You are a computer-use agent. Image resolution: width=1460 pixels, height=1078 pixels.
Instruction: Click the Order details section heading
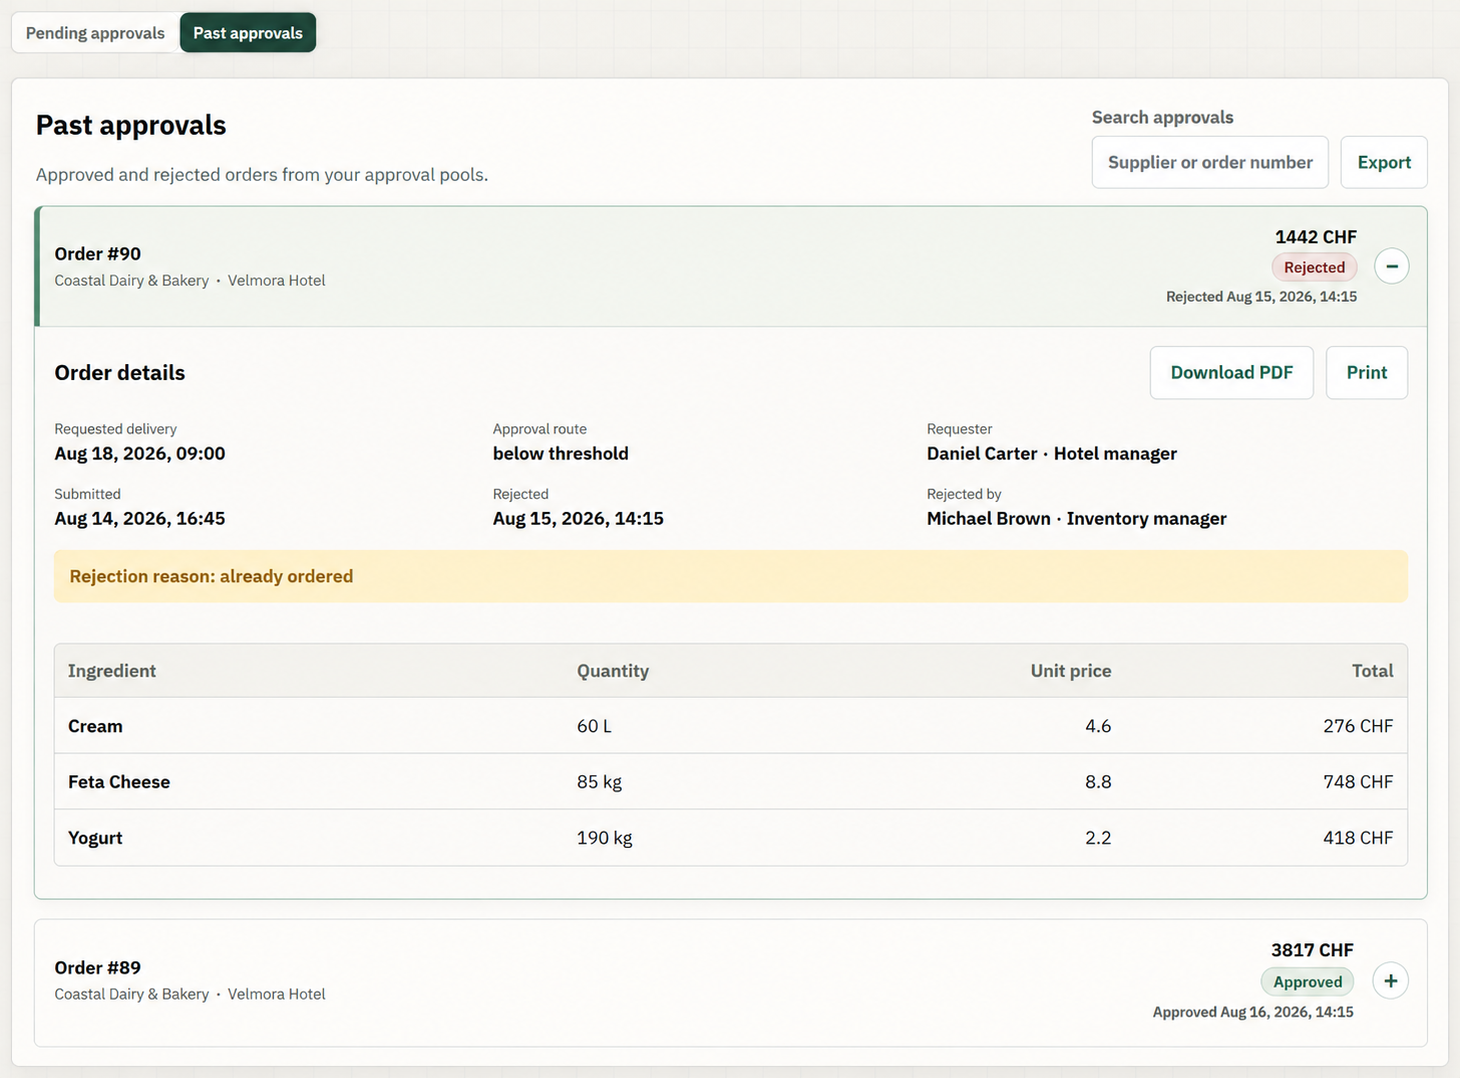click(120, 373)
